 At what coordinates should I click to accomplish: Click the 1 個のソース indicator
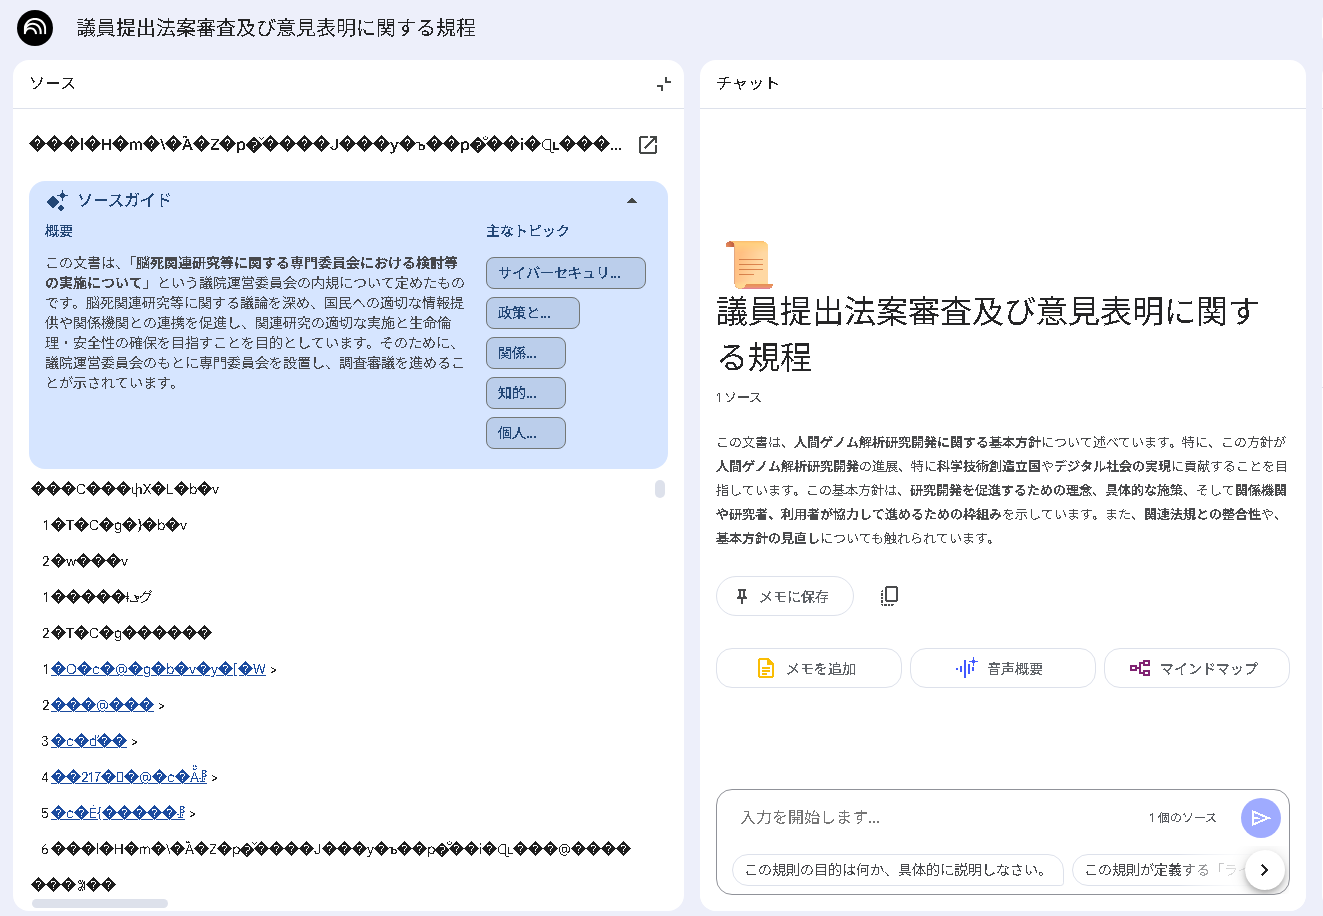coord(1183,818)
